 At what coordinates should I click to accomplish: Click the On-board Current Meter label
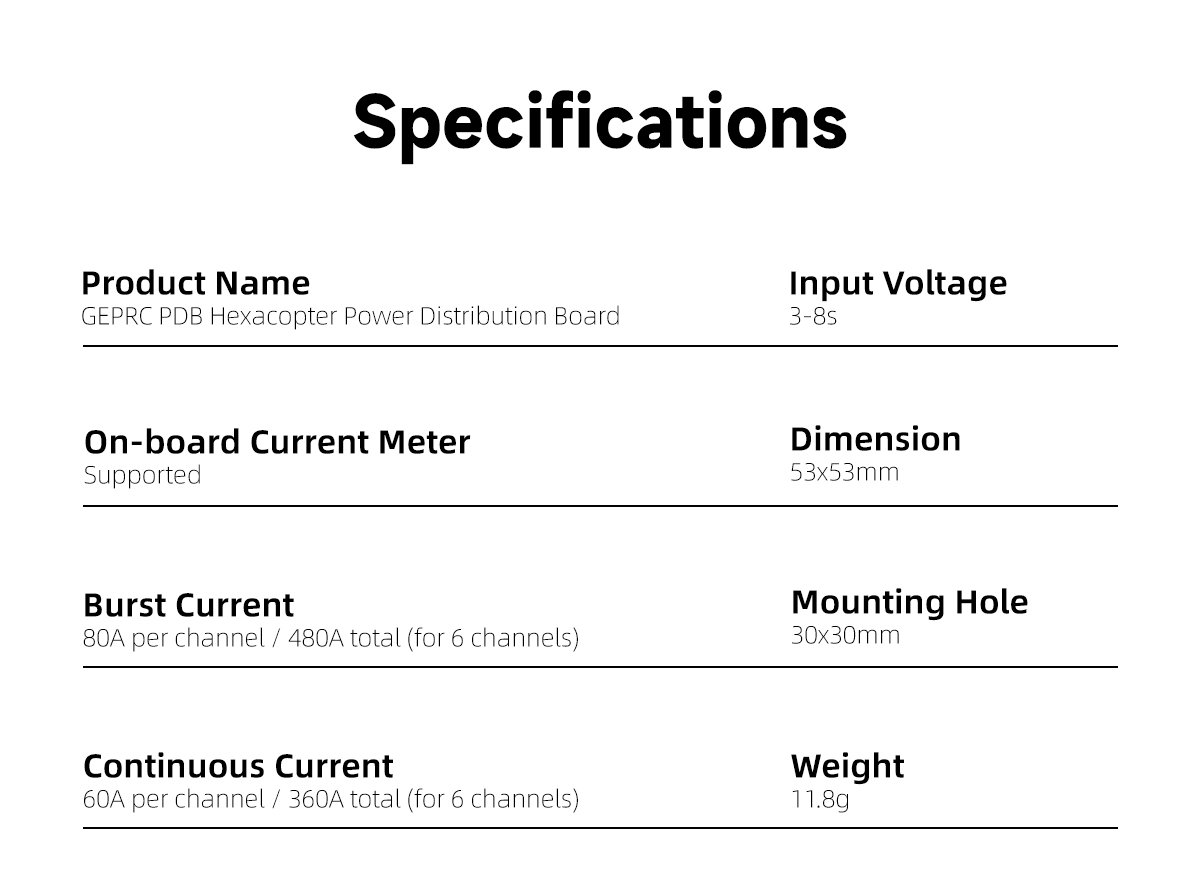tap(277, 442)
